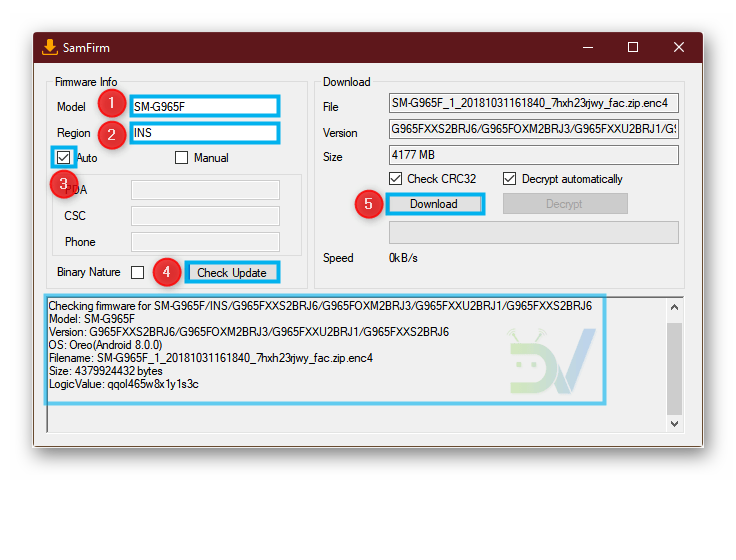Click the log line 'OS: Oreo(Android 8.0.0)'
This screenshot has width=736, height=560.
(106, 345)
